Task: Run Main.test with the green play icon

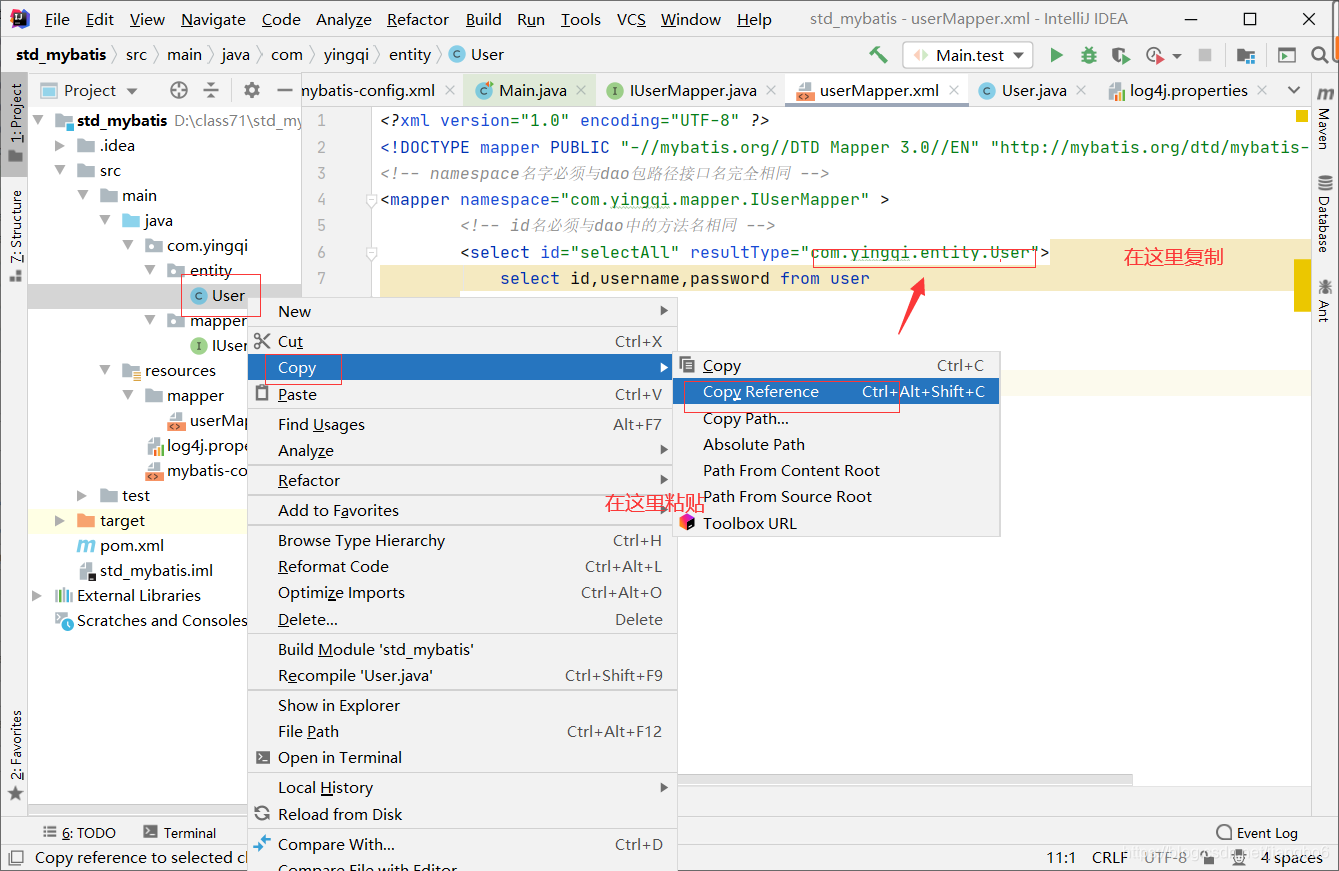Action: [x=1056, y=55]
